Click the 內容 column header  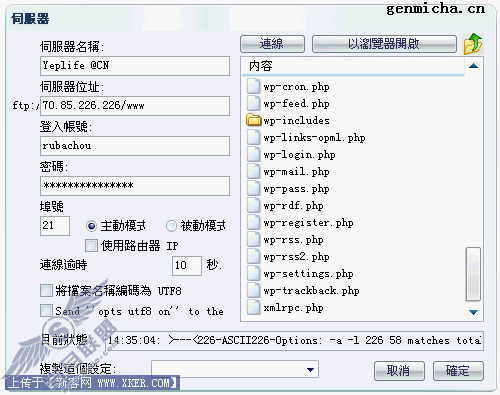click(x=353, y=66)
